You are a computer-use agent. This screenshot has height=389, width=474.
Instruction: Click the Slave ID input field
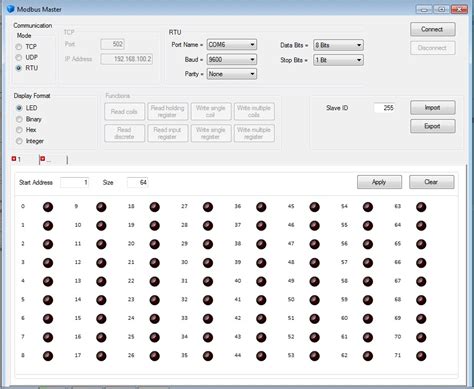click(384, 108)
